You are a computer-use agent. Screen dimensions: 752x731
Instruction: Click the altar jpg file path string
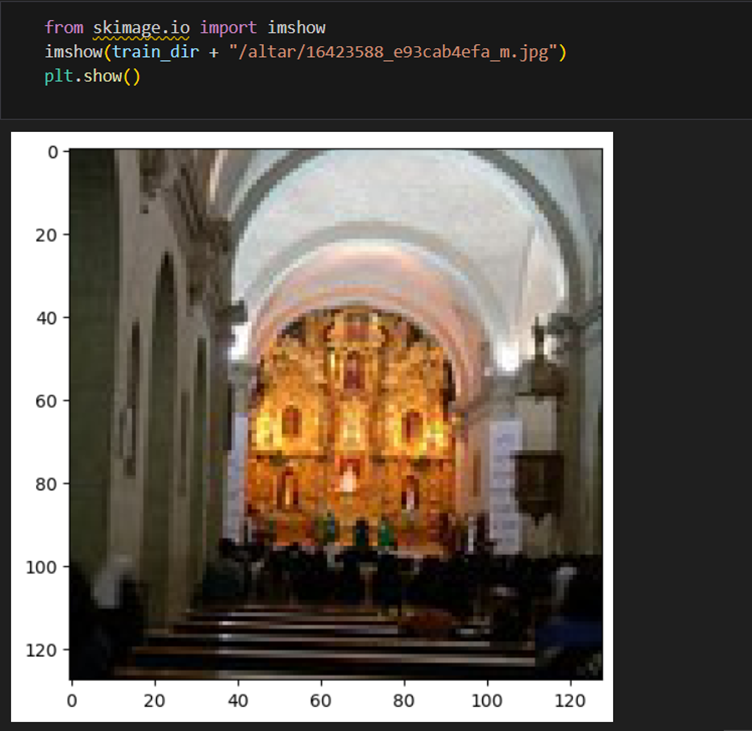(393, 52)
